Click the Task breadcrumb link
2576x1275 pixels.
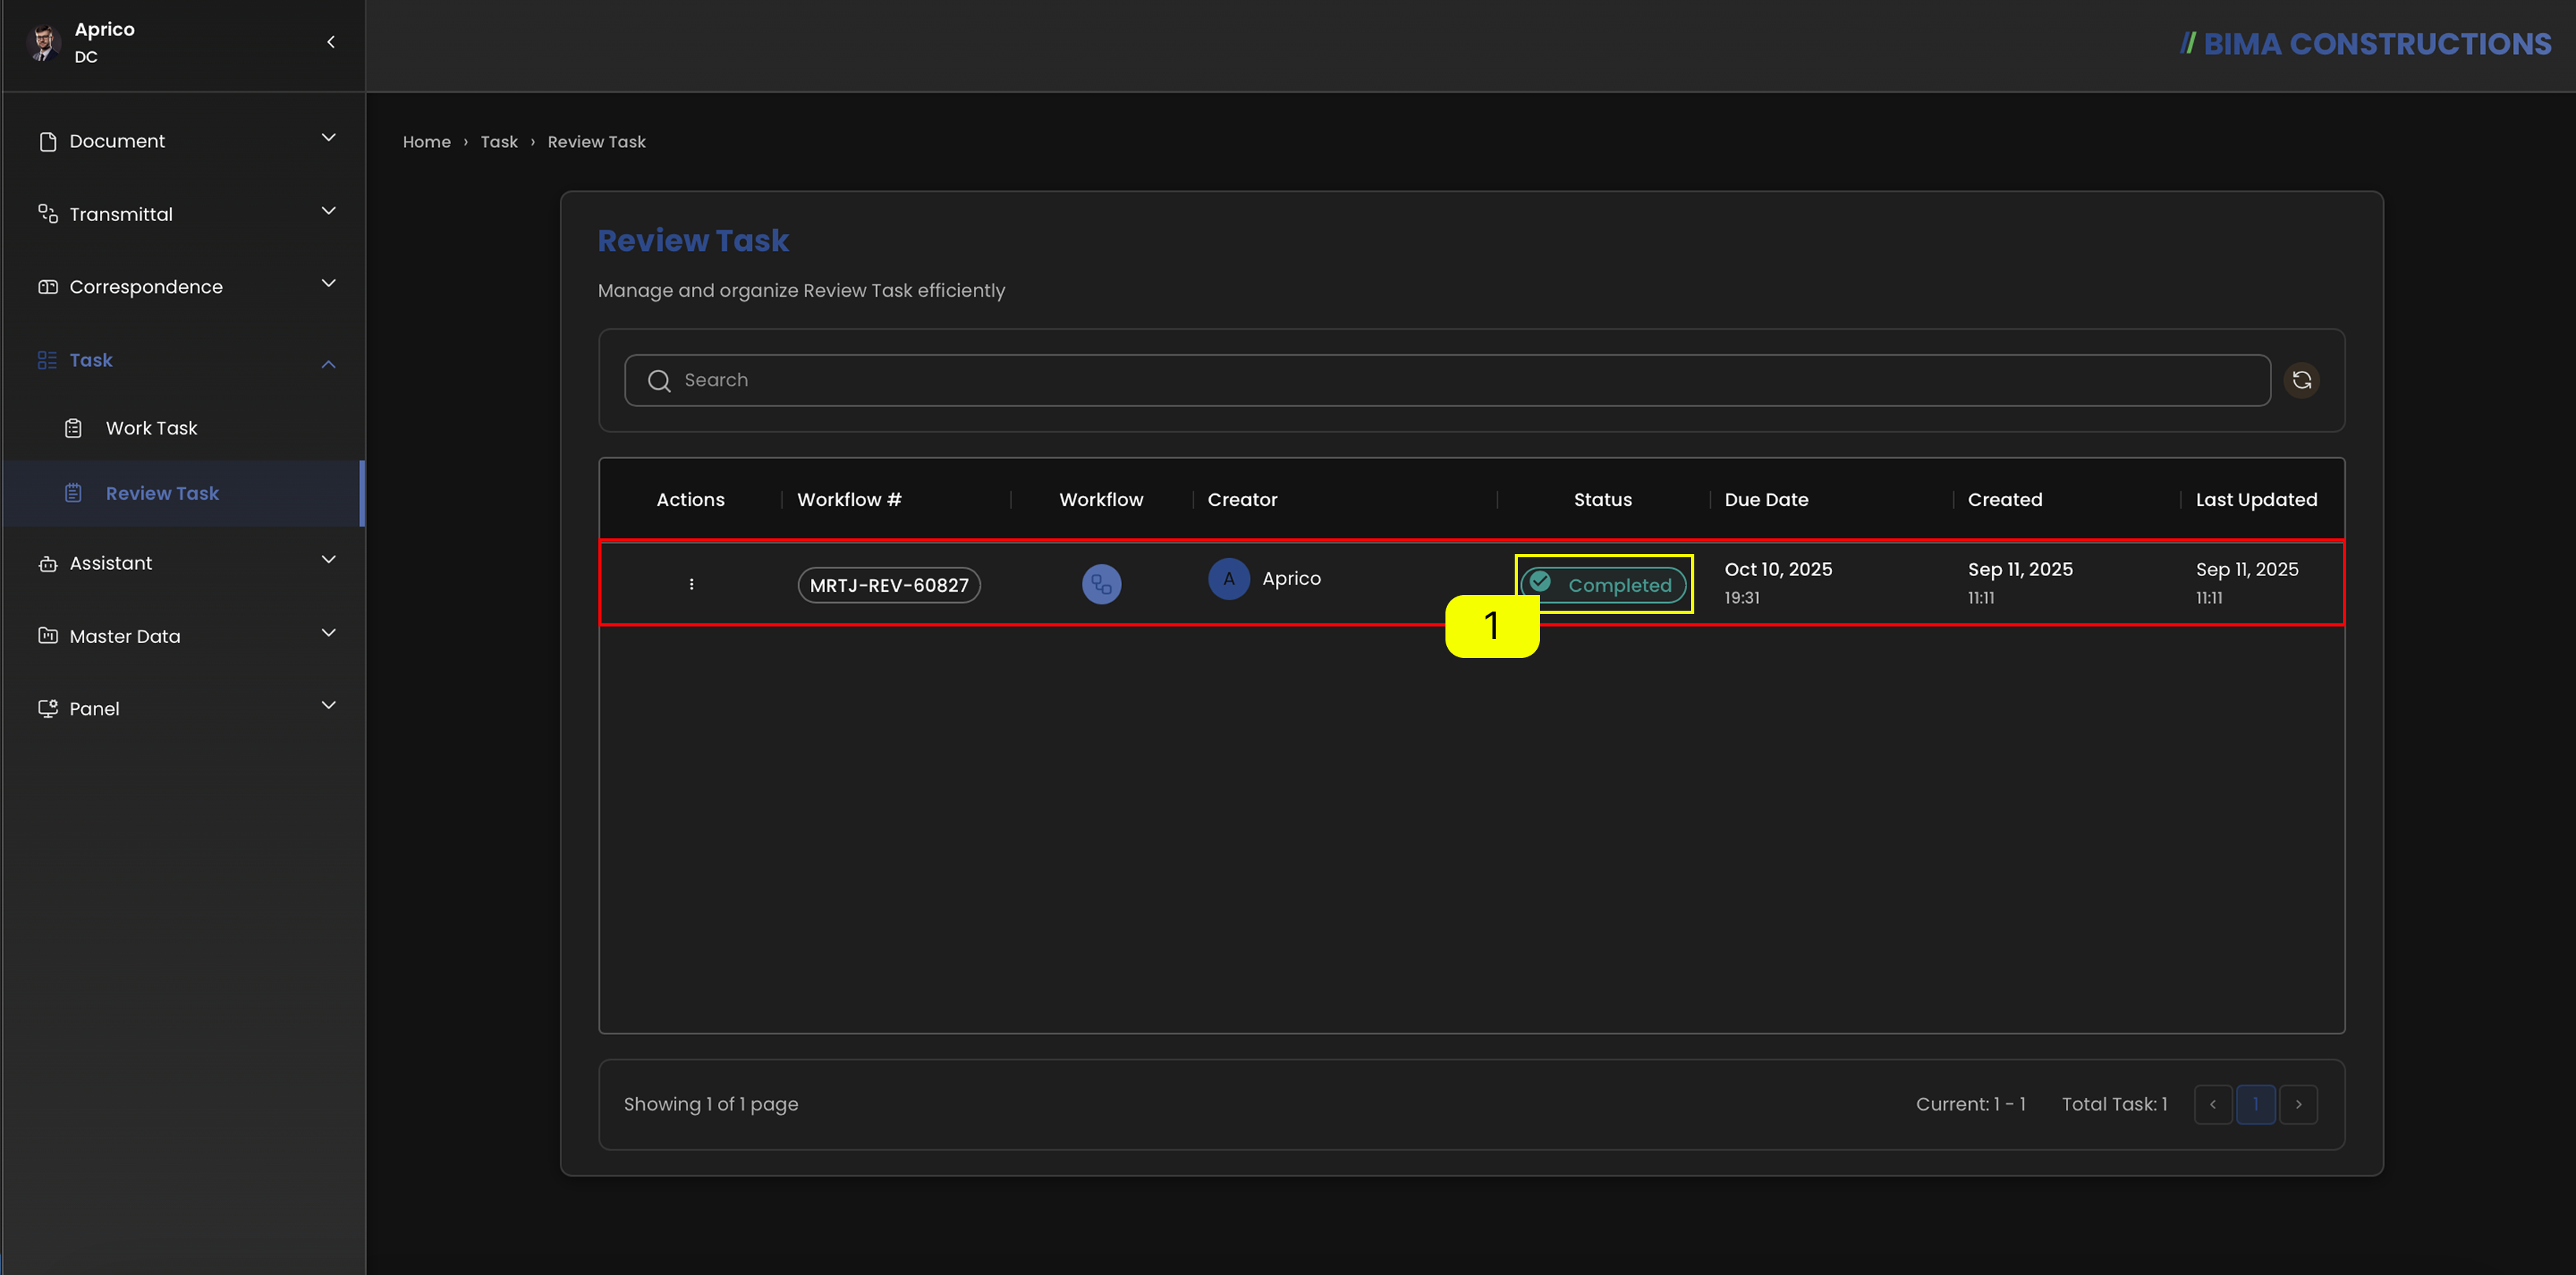499,142
